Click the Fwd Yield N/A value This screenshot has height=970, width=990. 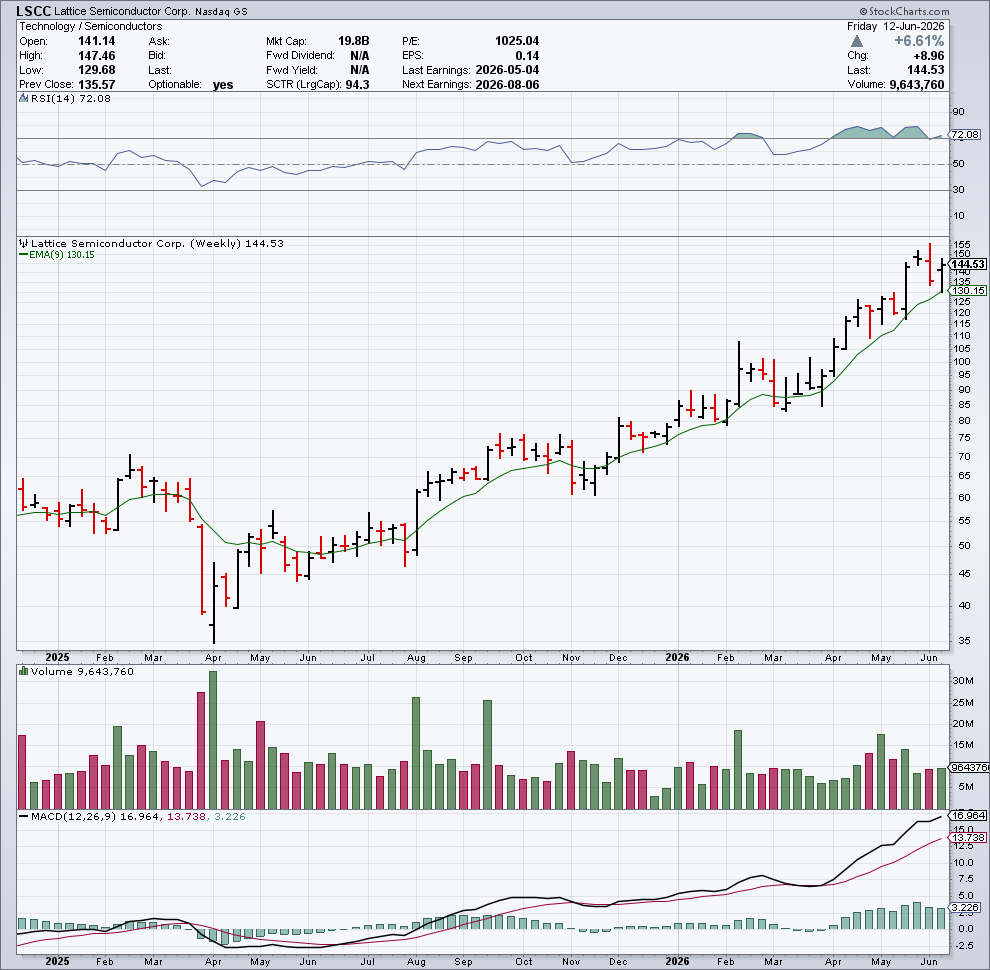360,70
